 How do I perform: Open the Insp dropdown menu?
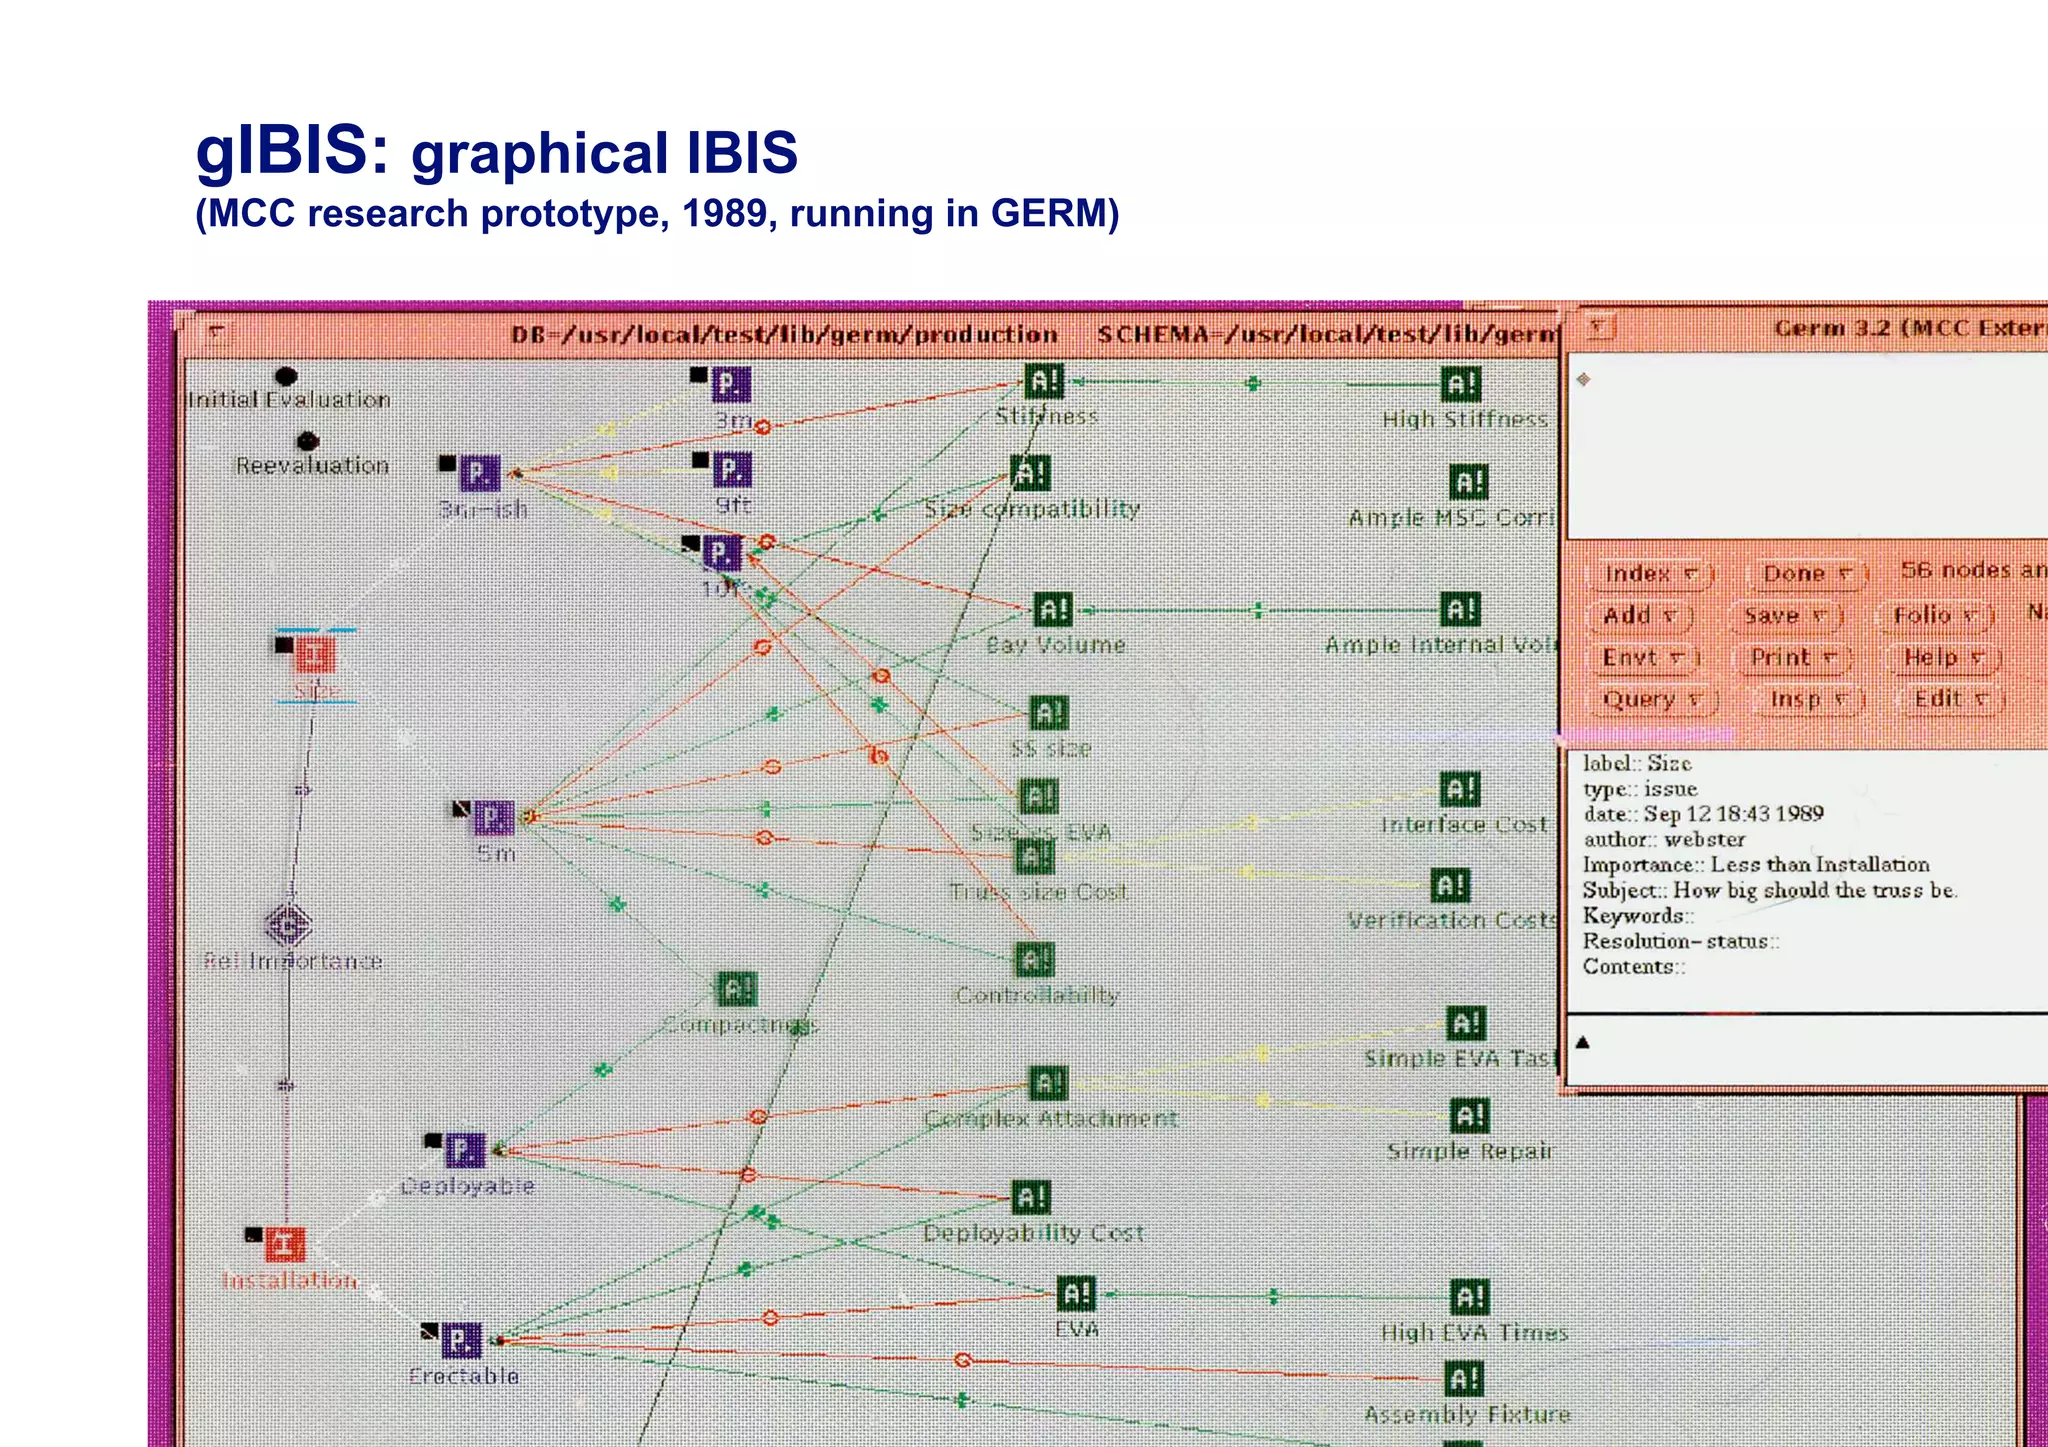[1811, 700]
